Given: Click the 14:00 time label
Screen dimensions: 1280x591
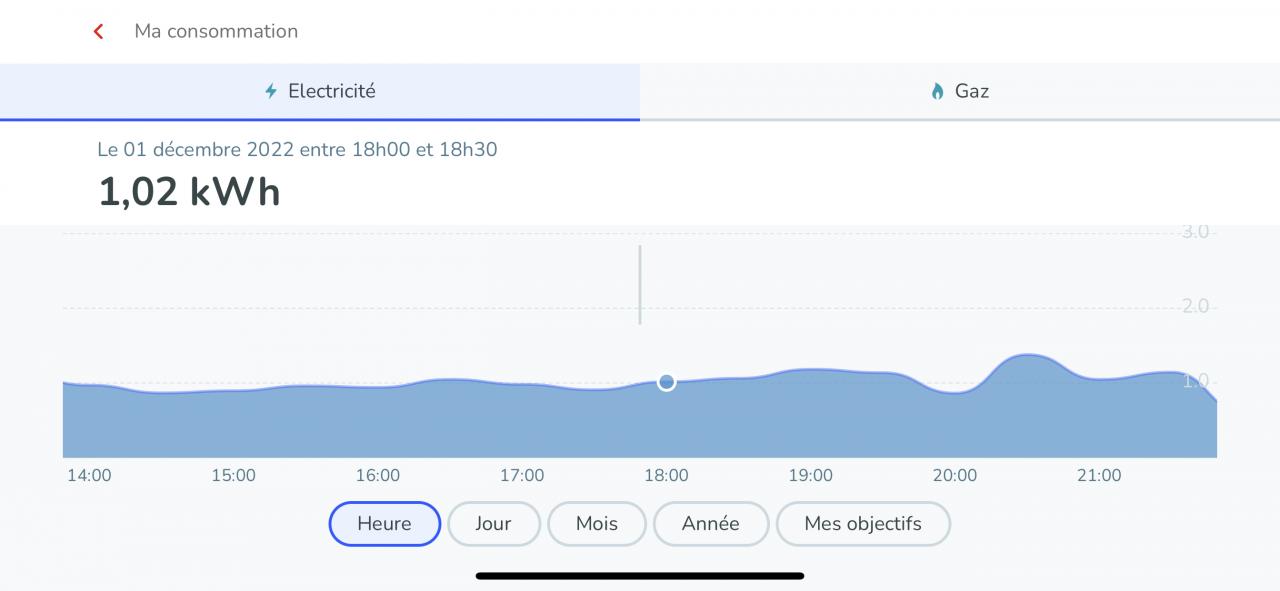Looking at the screenshot, I should click(x=89, y=476).
